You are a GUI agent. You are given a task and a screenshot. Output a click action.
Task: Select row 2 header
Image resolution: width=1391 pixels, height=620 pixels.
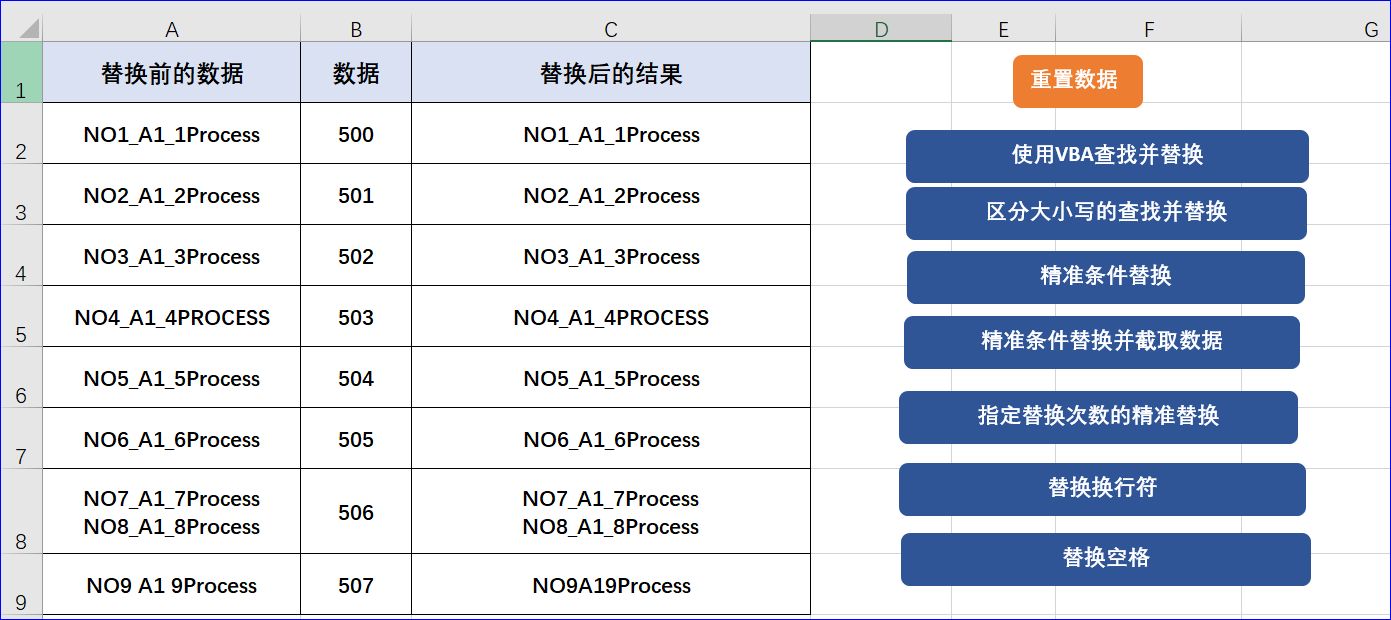[21, 133]
